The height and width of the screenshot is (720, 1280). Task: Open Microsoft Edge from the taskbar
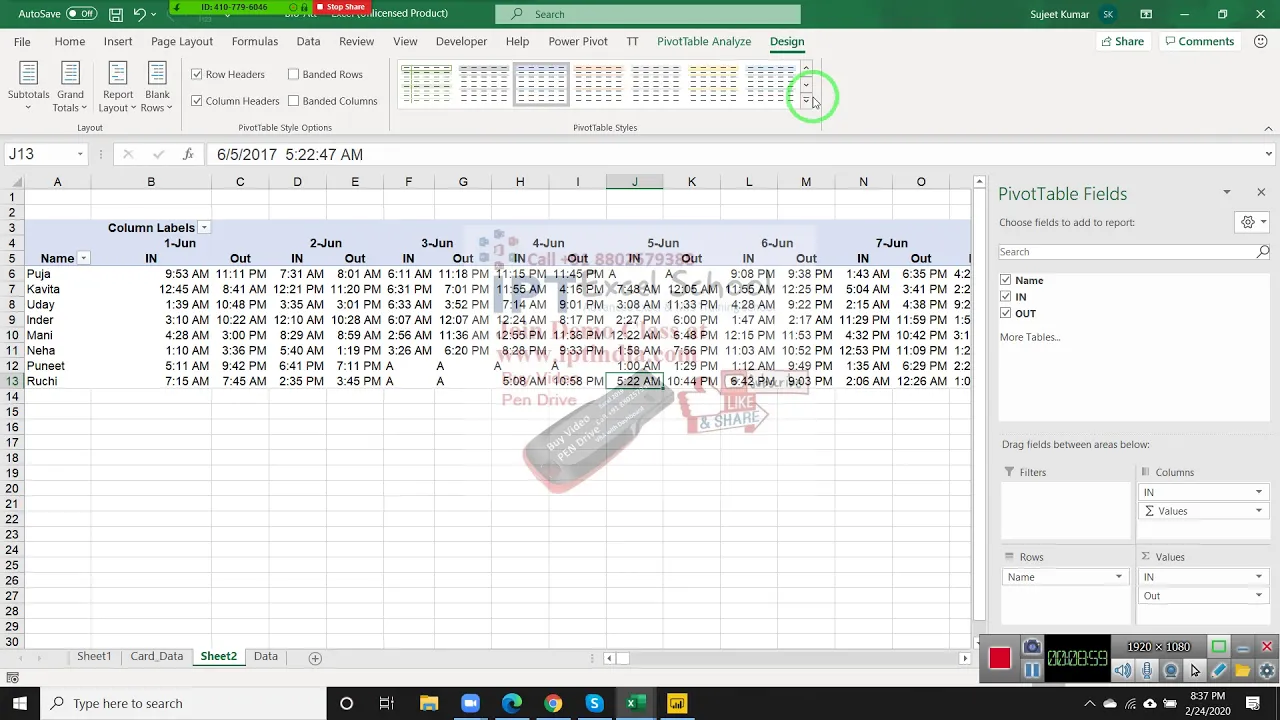pyautogui.click(x=512, y=703)
